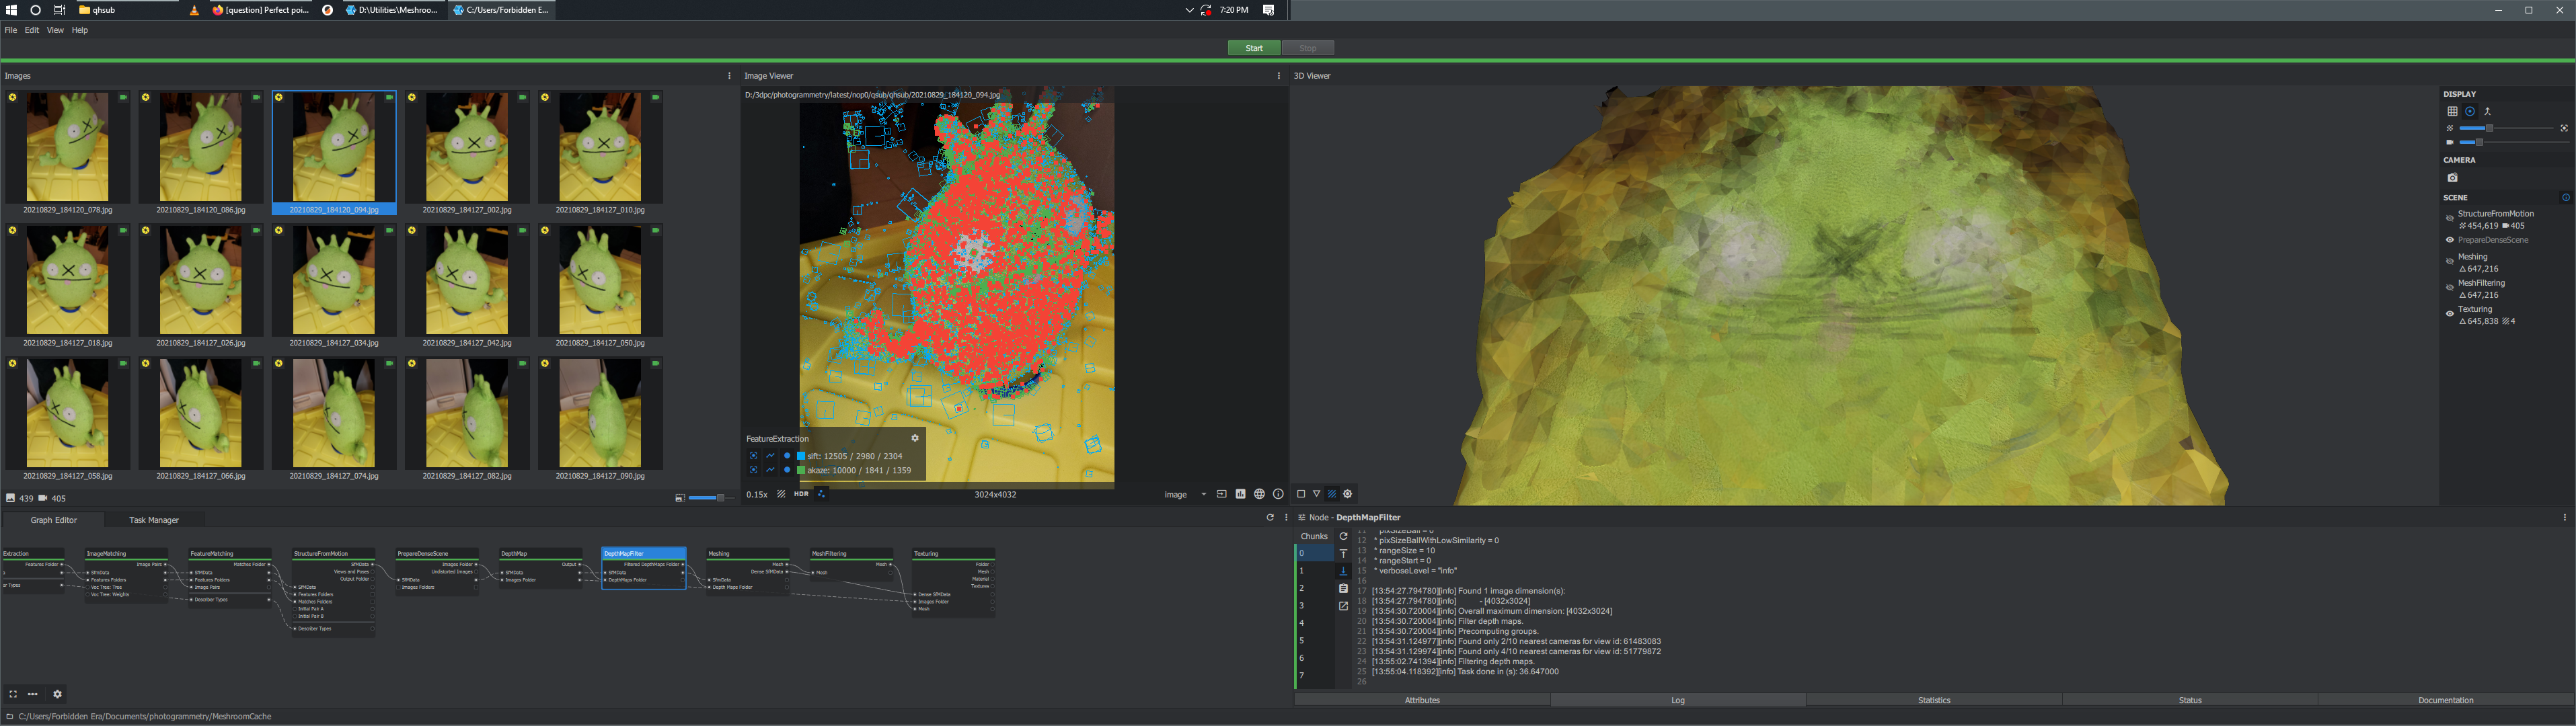
Task: Toggle the gizmo icon under DISPLAY
Action: [2470, 111]
